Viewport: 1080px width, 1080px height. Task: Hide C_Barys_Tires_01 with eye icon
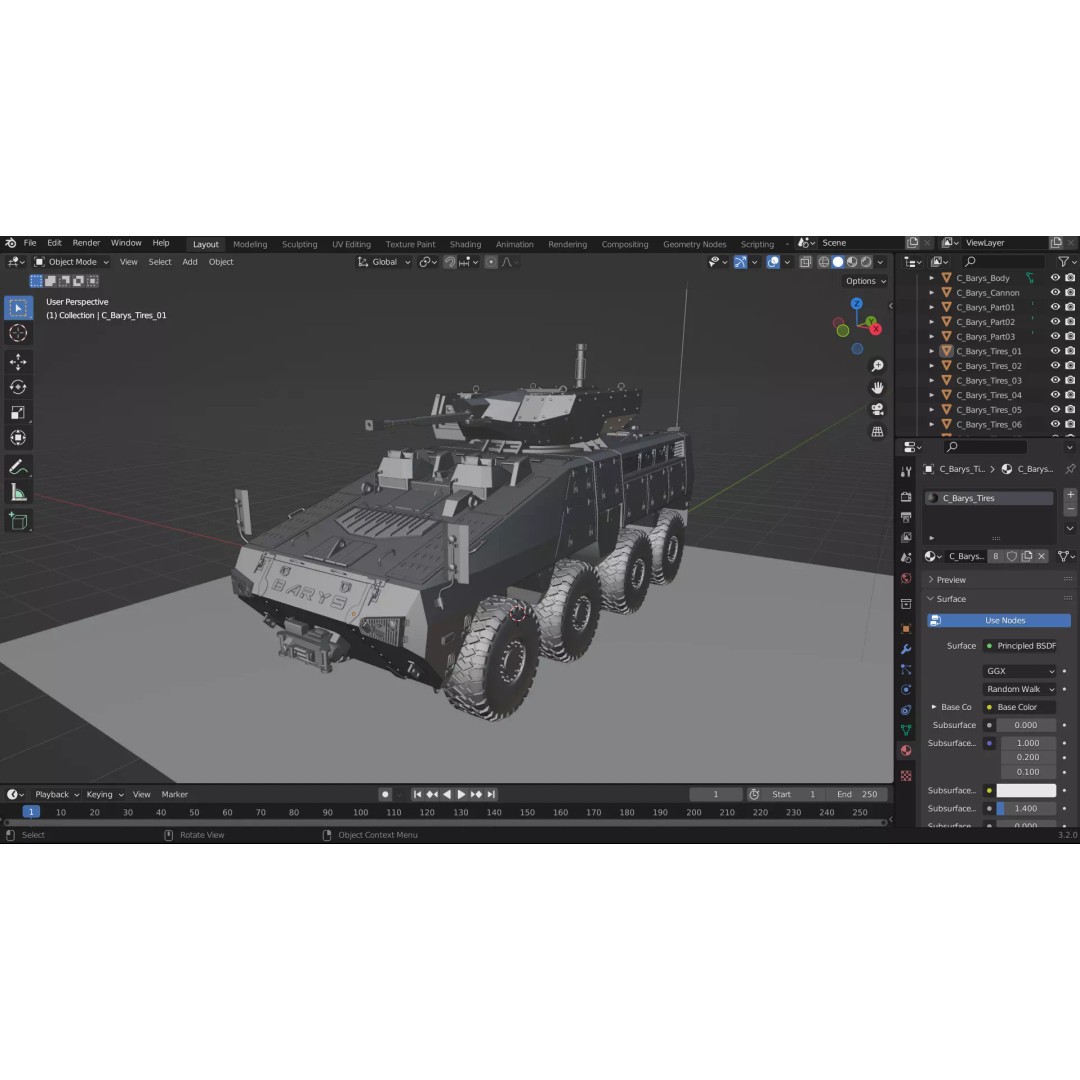pos(1055,351)
